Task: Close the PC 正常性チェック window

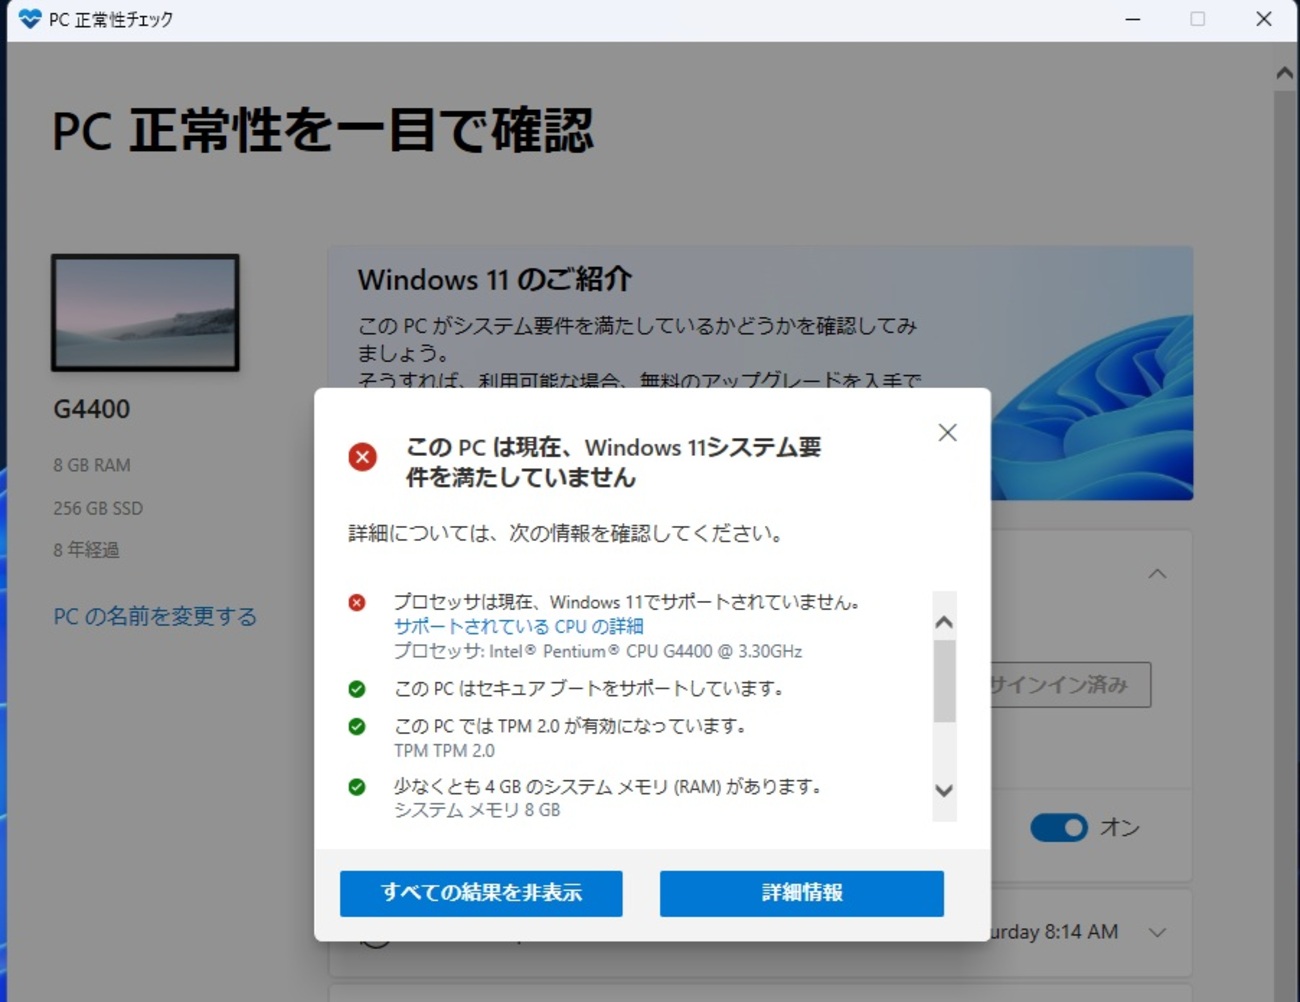Action: (1264, 19)
